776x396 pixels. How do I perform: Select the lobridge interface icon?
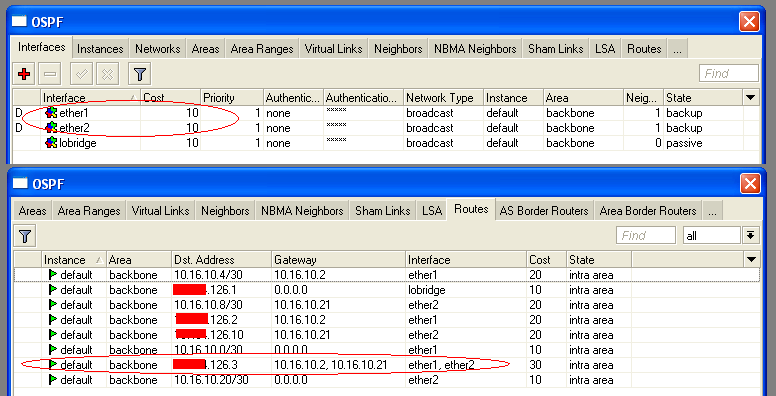click(x=51, y=143)
